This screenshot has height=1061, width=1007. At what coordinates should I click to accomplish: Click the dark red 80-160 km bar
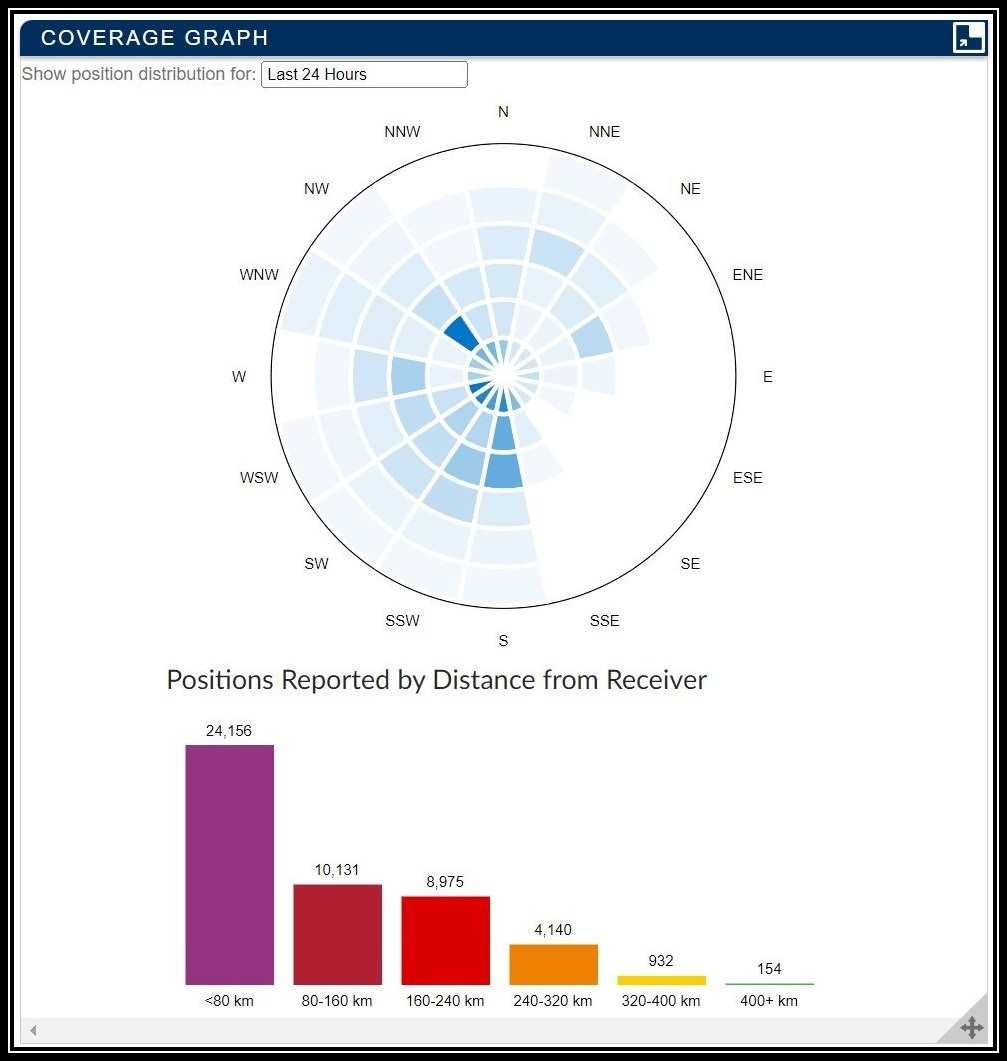pyautogui.click(x=337, y=934)
